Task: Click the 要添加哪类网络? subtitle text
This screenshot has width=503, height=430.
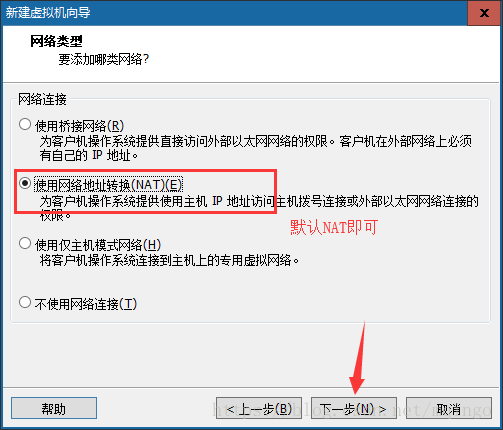Action: [x=104, y=60]
